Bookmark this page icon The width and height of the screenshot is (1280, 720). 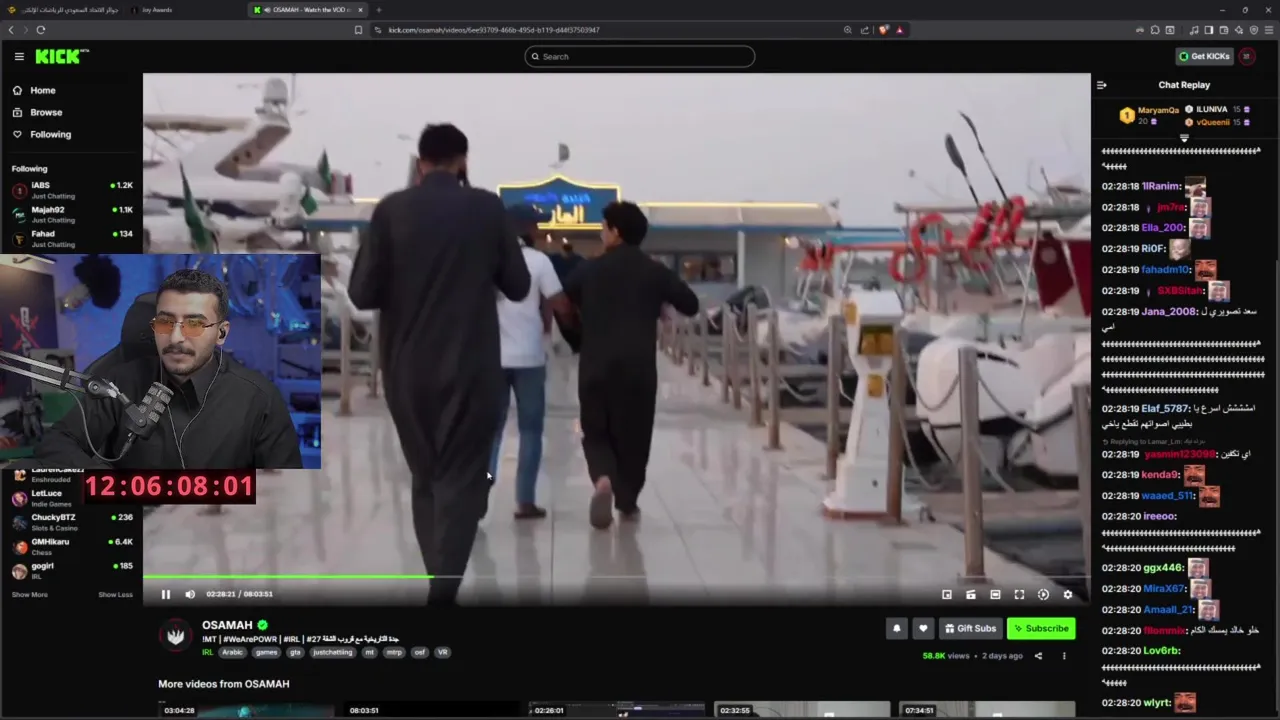tap(358, 30)
